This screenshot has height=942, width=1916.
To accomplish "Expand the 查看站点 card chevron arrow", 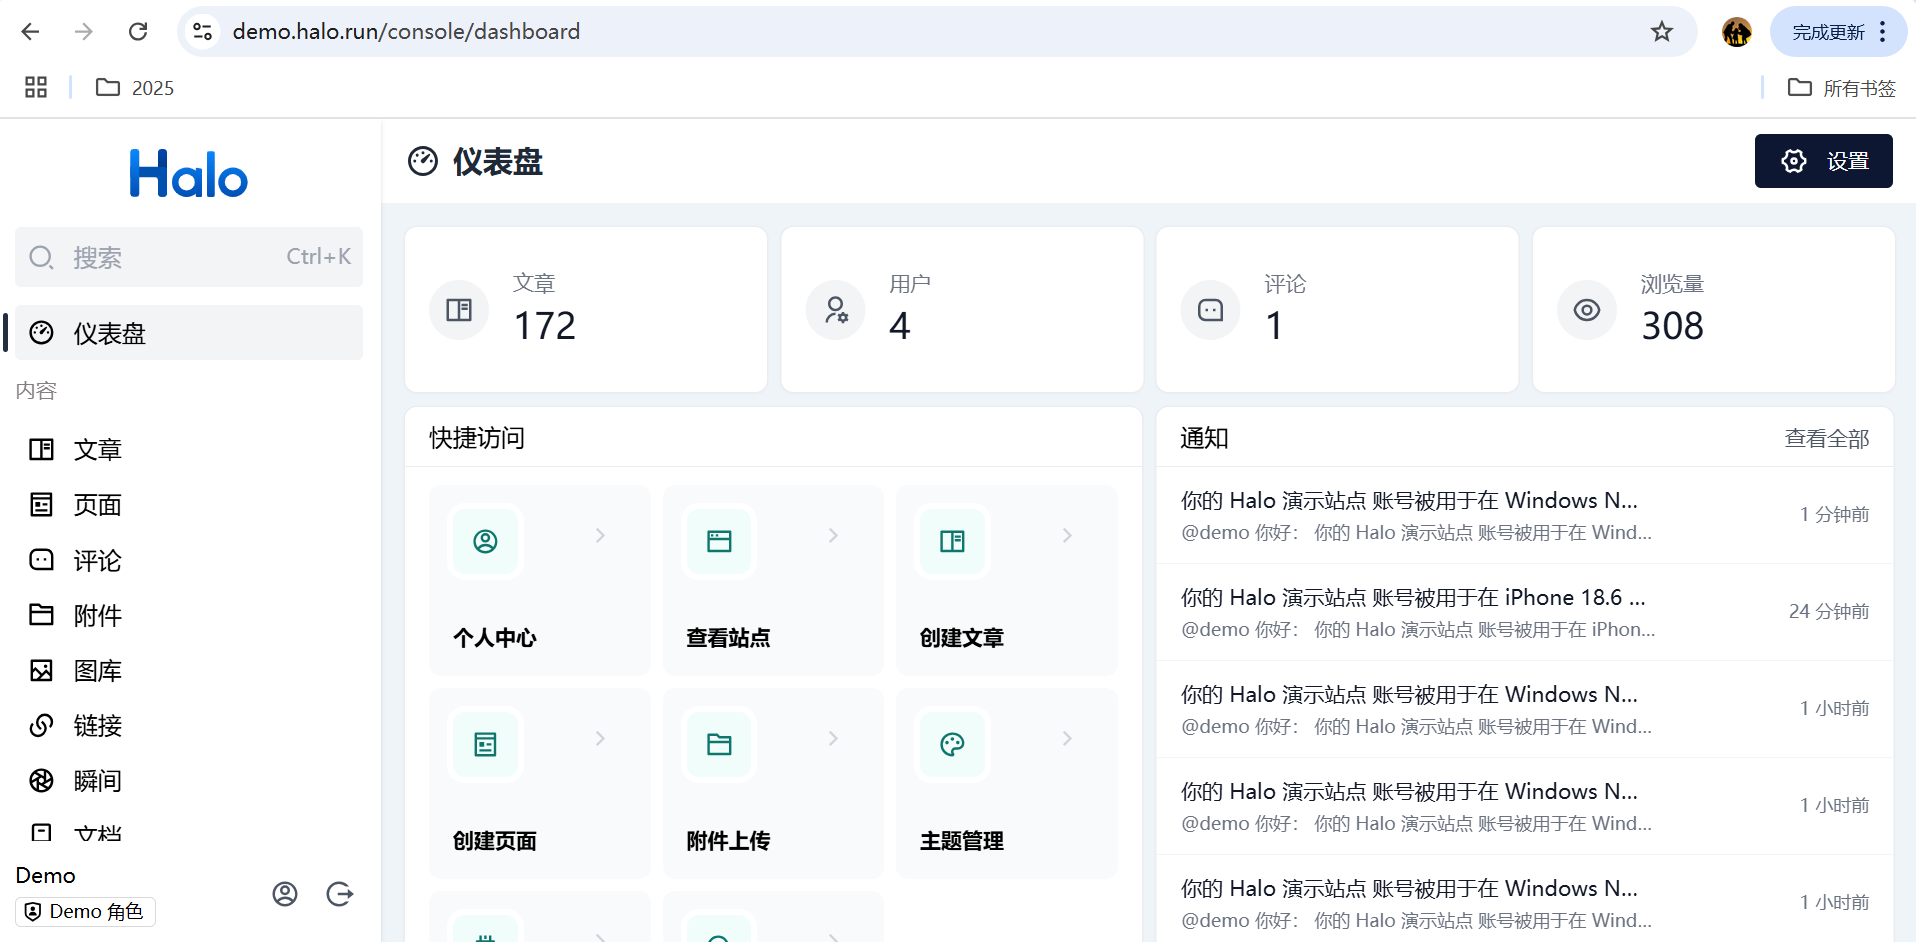I will click(833, 536).
